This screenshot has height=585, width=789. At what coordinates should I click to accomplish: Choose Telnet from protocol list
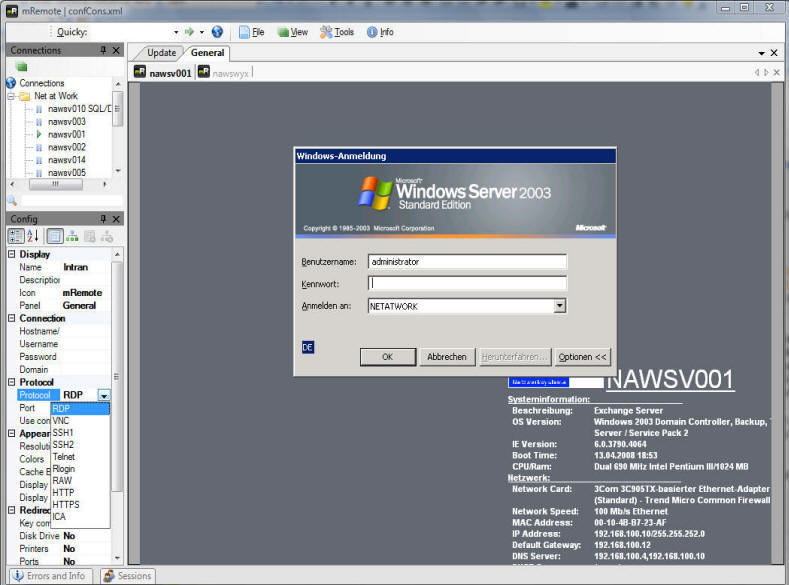pos(80,457)
